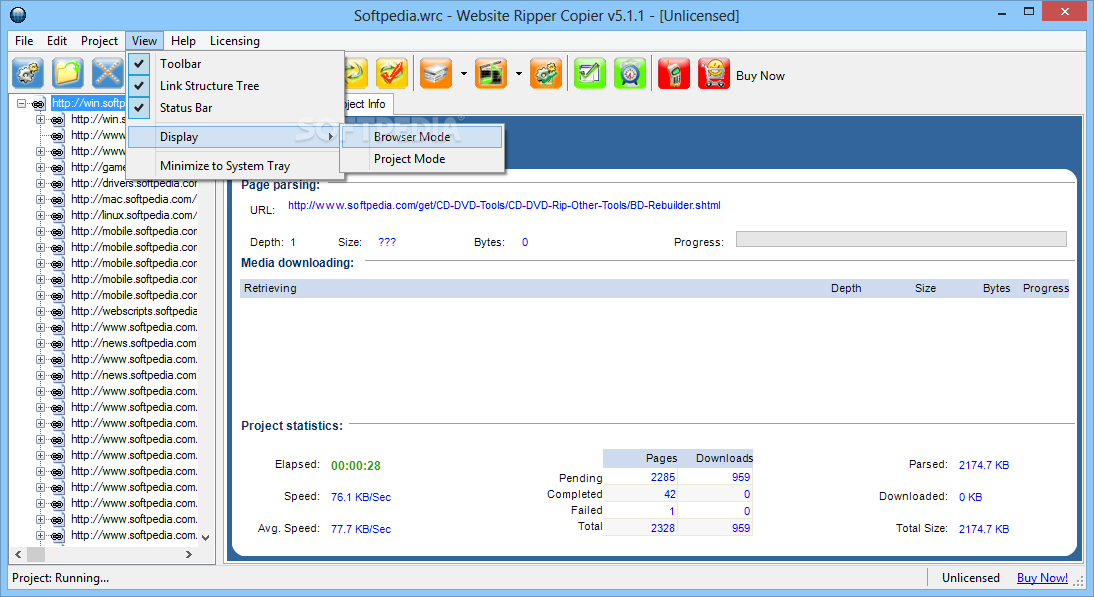The height and width of the screenshot is (597, 1094).
Task: Open the BD-Rebuilder.shtml URL link
Action: (504, 205)
